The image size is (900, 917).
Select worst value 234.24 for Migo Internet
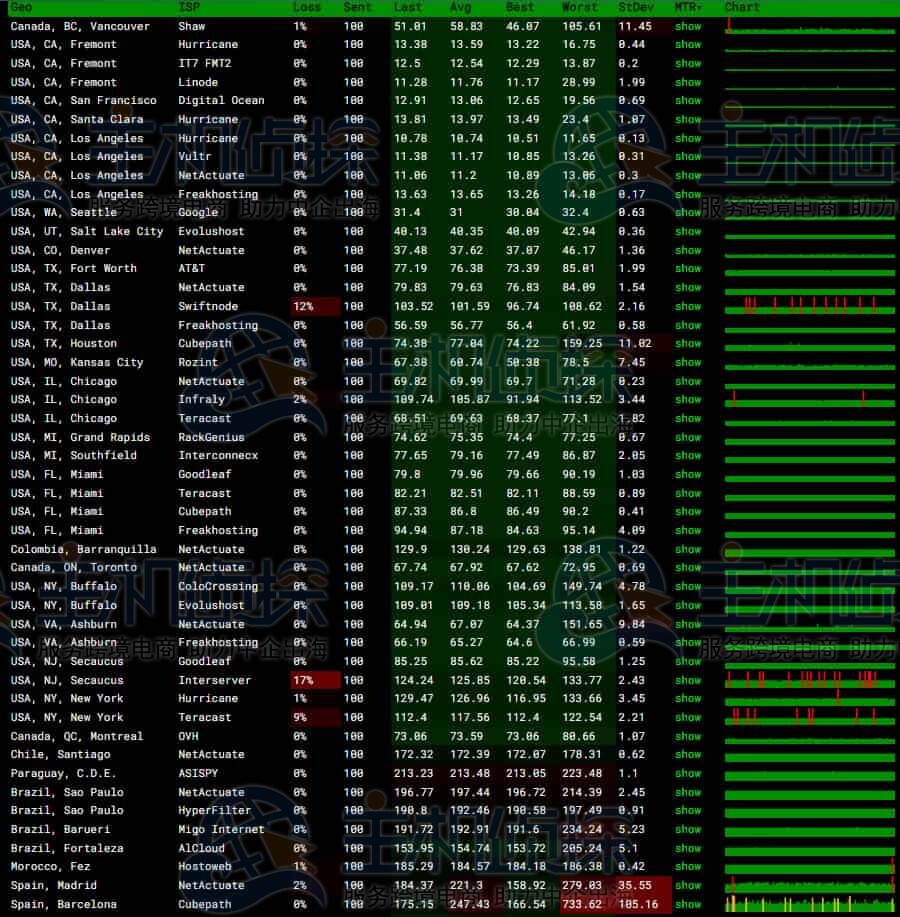(x=582, y=830)
